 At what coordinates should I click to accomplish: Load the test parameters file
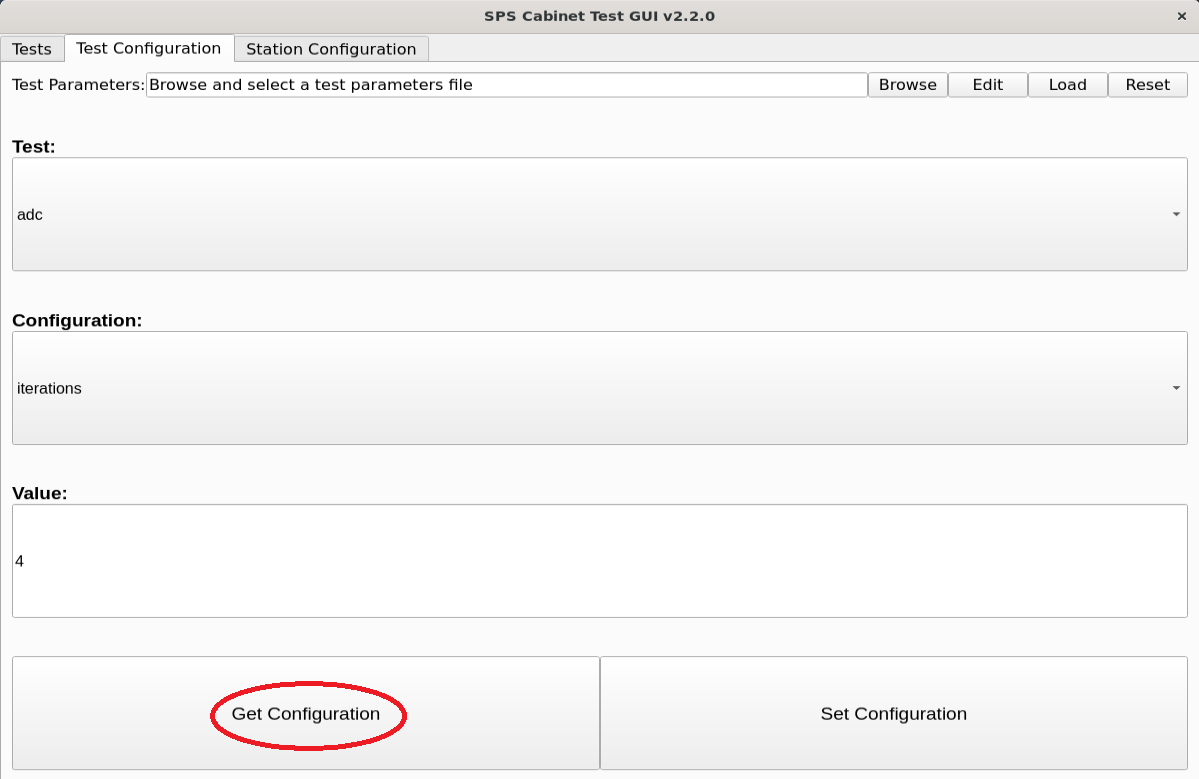(1067, 85)
